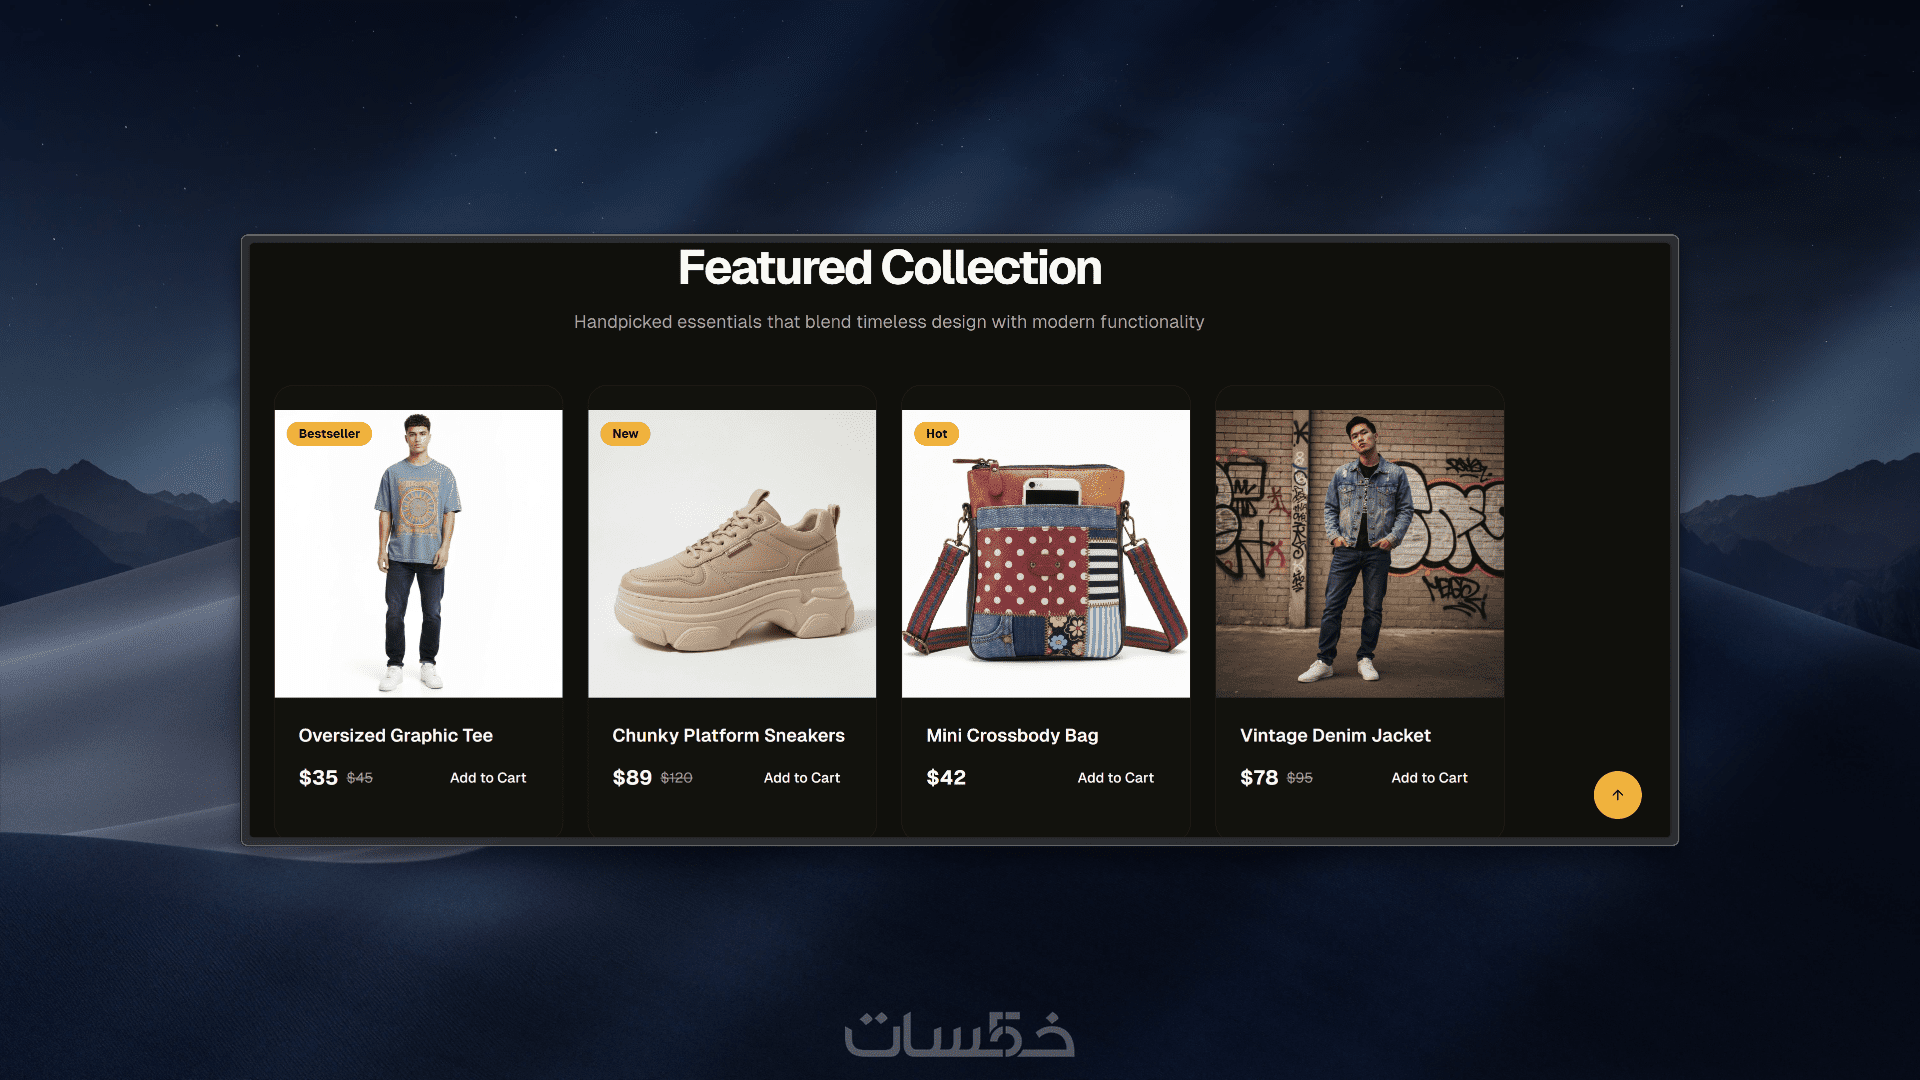Select the Vintage Denim Jacket title
1920x1080 pixels.
(x=1335, y=735)
